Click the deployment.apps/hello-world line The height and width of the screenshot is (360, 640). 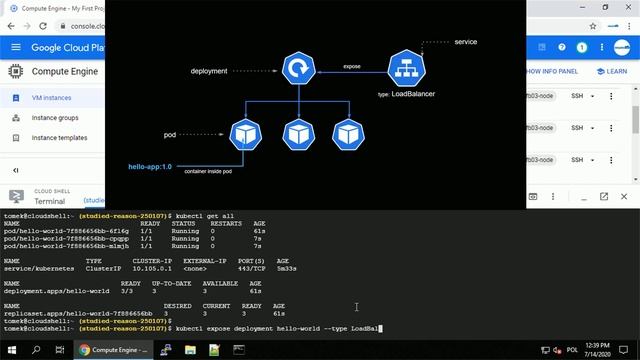pyautogui.click(x=133, y=291)
